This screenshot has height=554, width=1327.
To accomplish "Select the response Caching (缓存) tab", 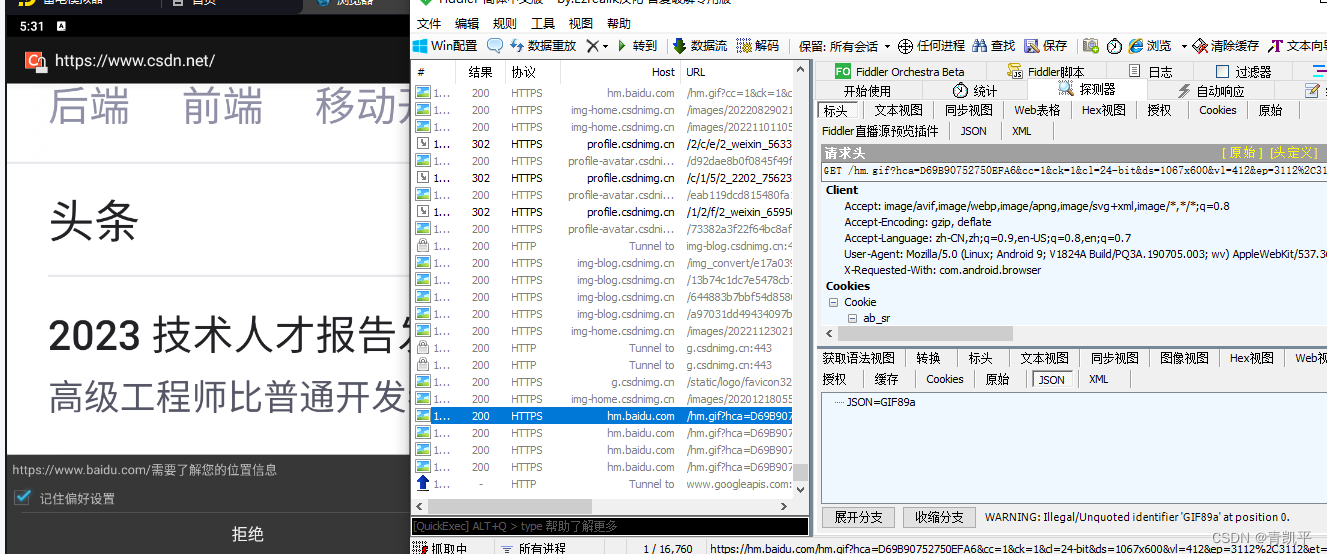I will click(886, 379).
